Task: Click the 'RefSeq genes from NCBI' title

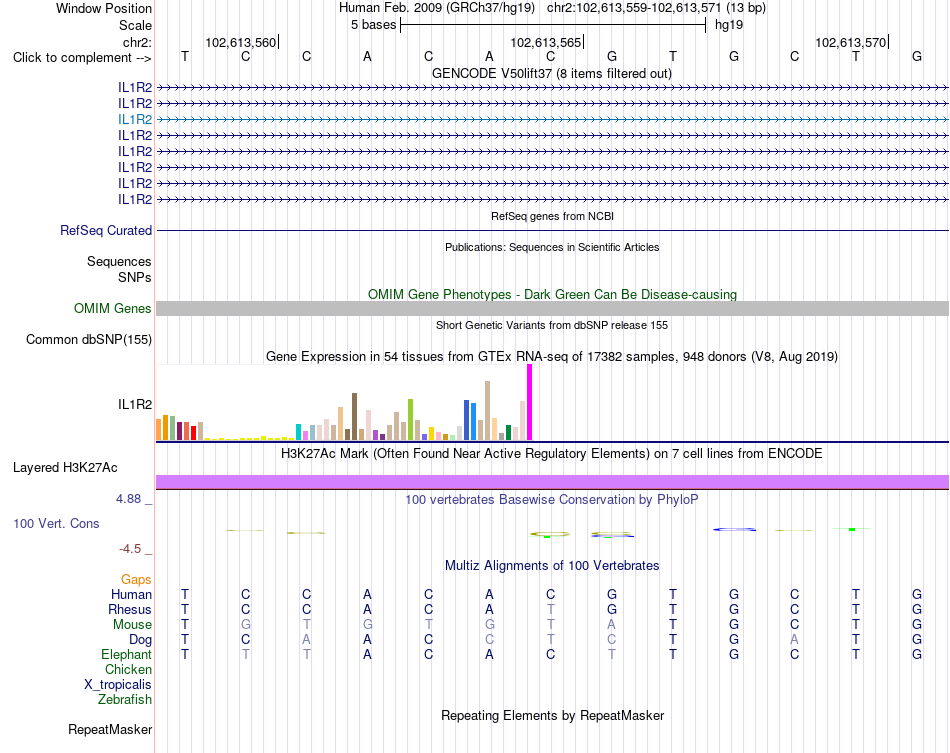Action: (552, 216)
